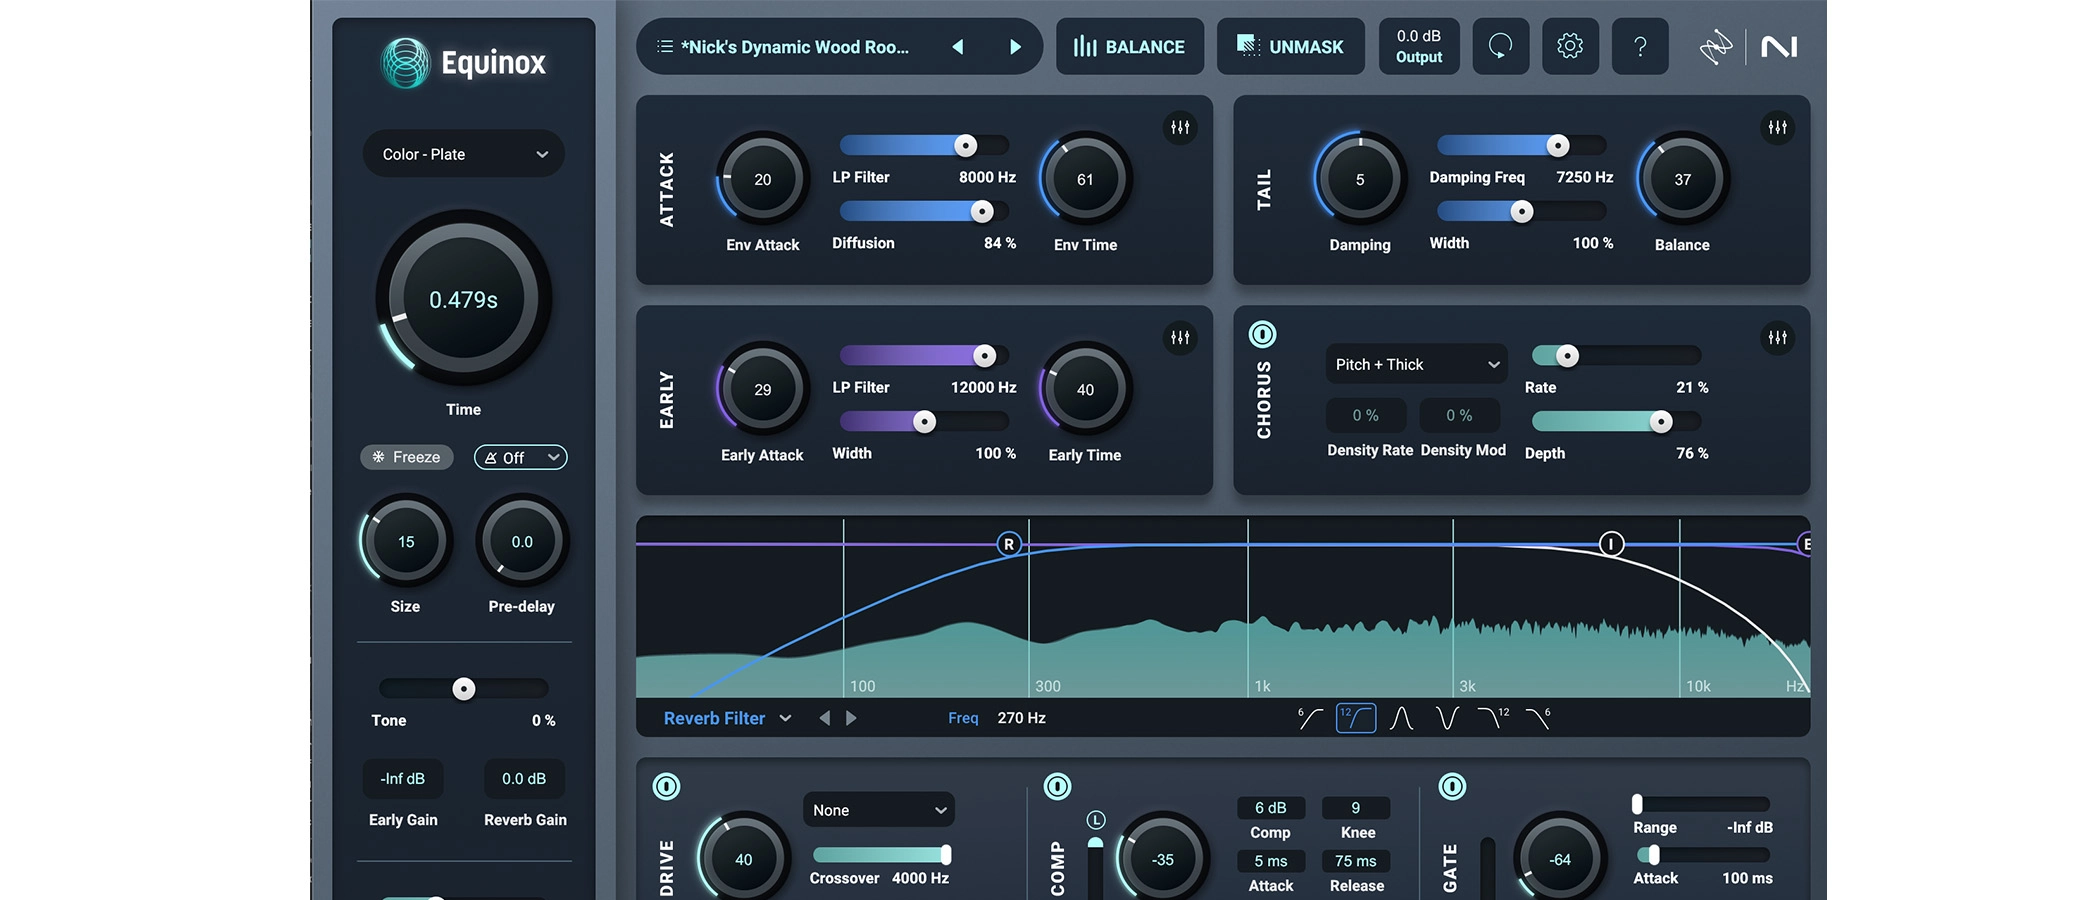This screenshot has height=900, width=2100.
Task: Open the tempo sync Off dropdown
Action: (520, 457)
